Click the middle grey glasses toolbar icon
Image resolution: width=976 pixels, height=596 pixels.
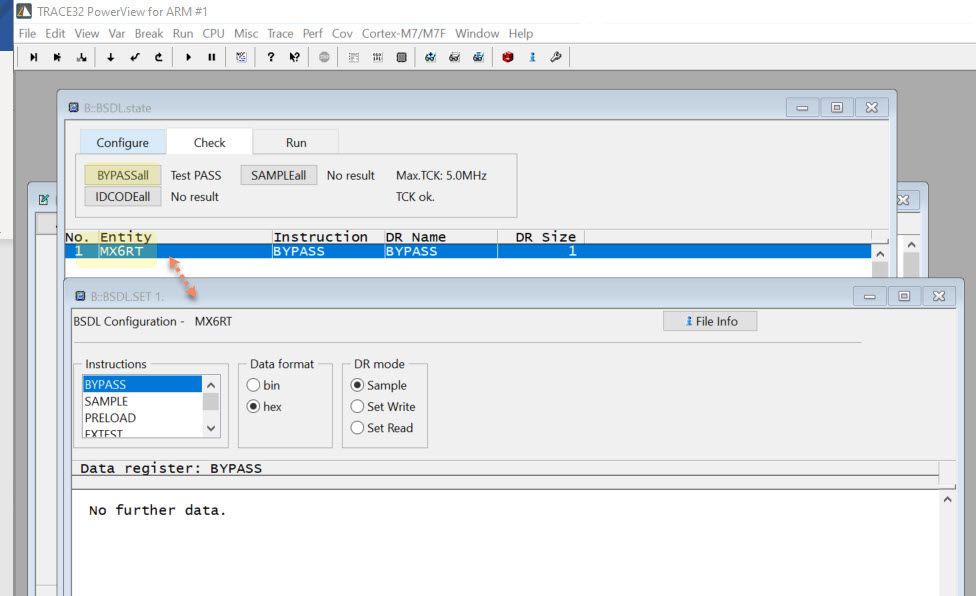454,57
